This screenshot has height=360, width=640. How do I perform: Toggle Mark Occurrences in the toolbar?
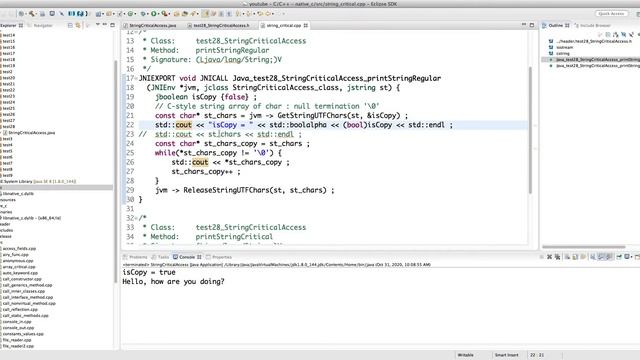point(205,13)
